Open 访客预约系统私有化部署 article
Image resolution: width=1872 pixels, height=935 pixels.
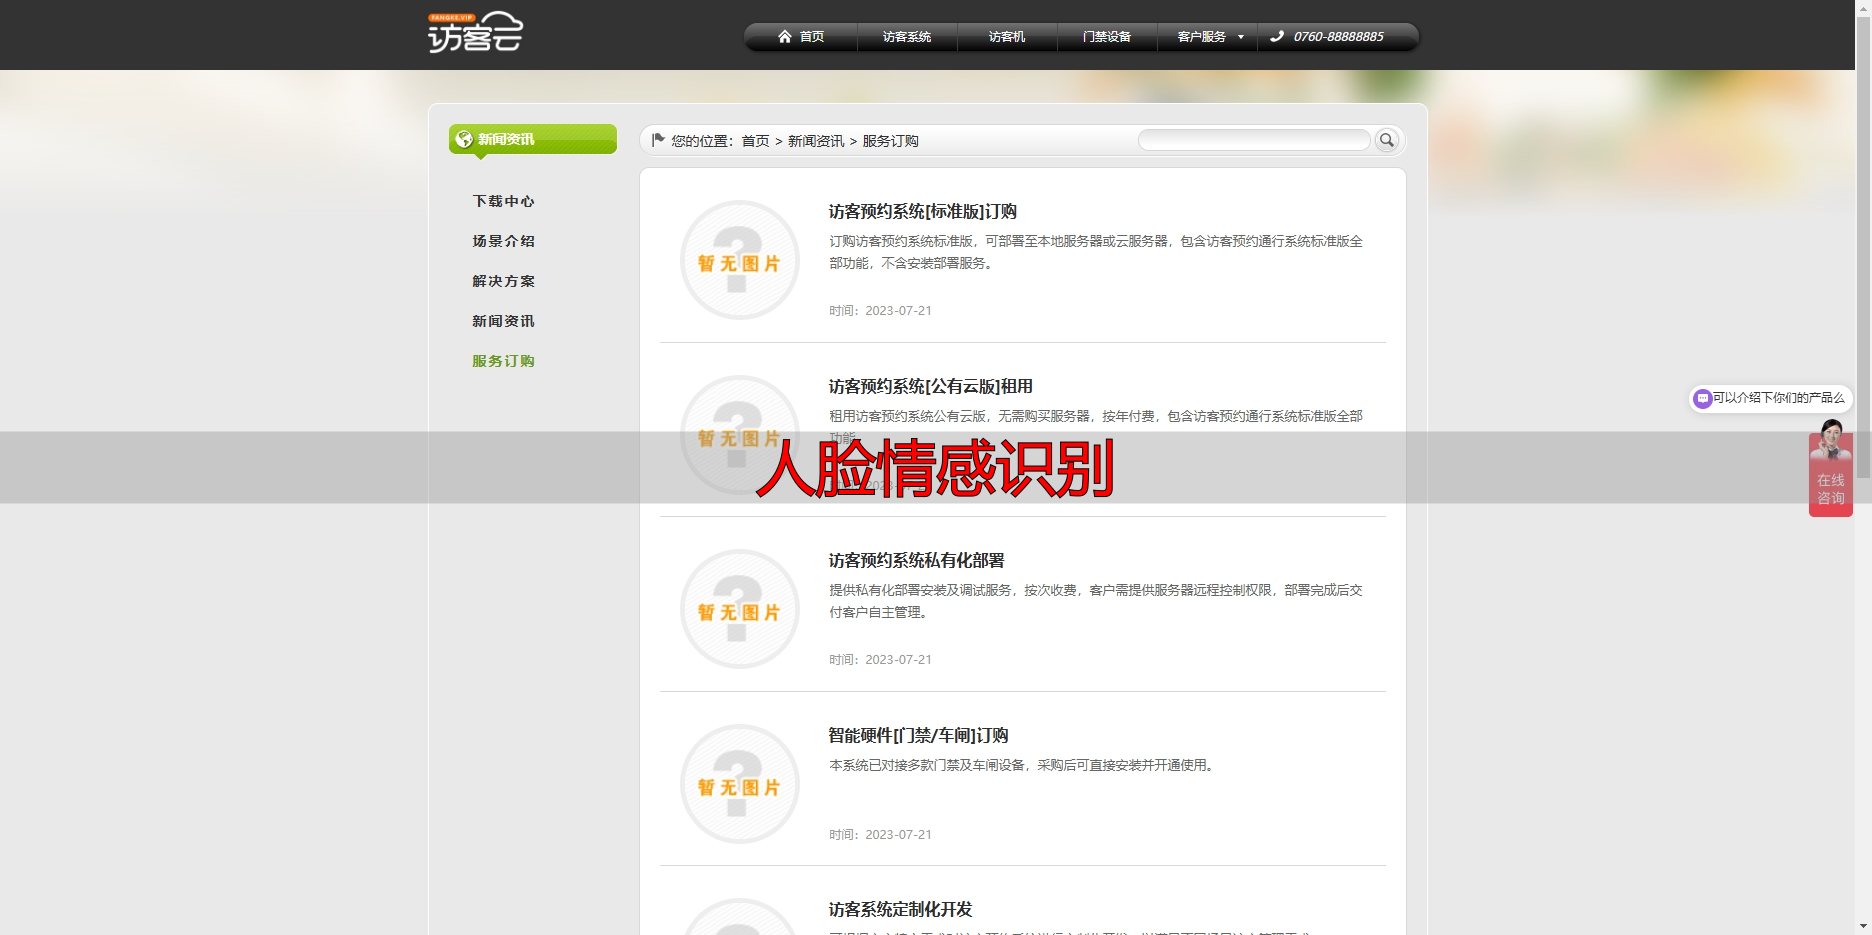pyautogui.click(x=917, y=561)
